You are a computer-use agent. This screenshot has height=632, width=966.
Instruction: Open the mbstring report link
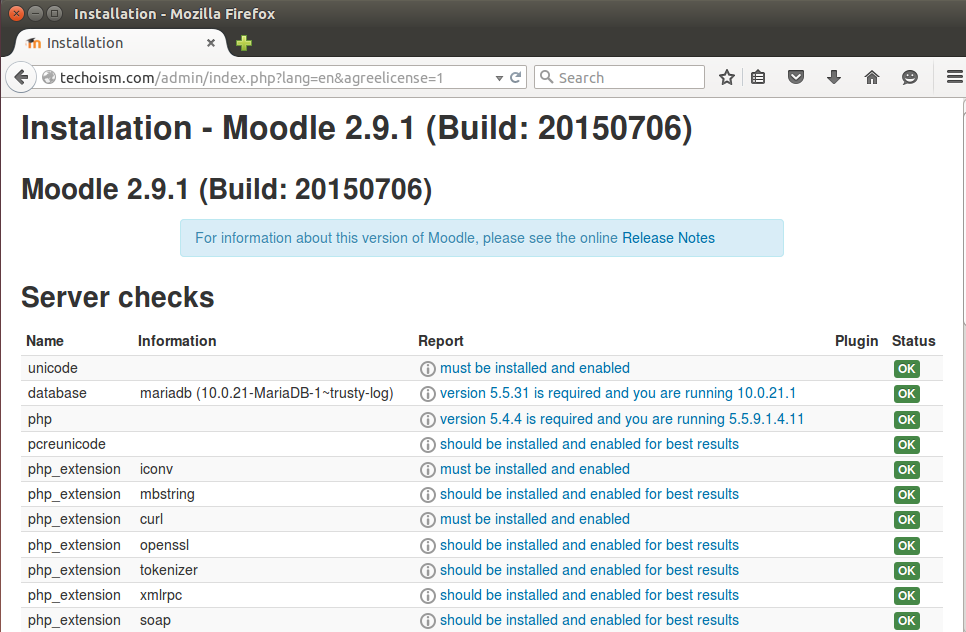click(589, 494)
